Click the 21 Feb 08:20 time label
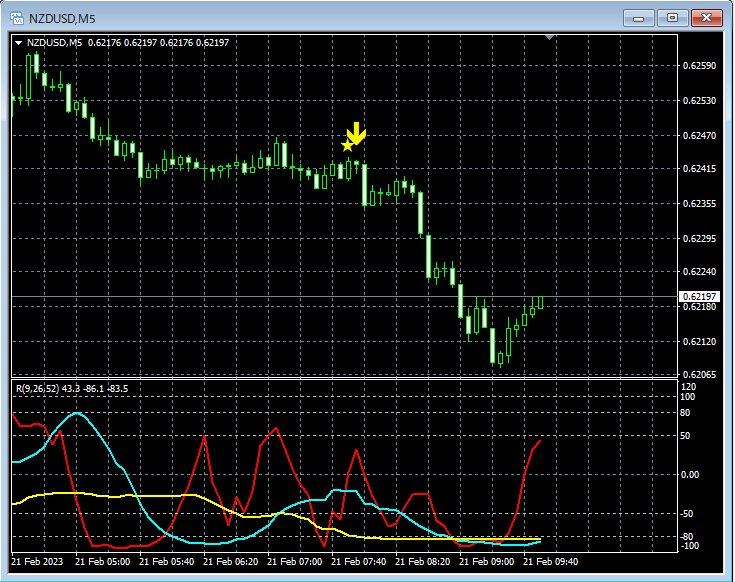Viewport: 735px width, 582px height. (423, 561)
